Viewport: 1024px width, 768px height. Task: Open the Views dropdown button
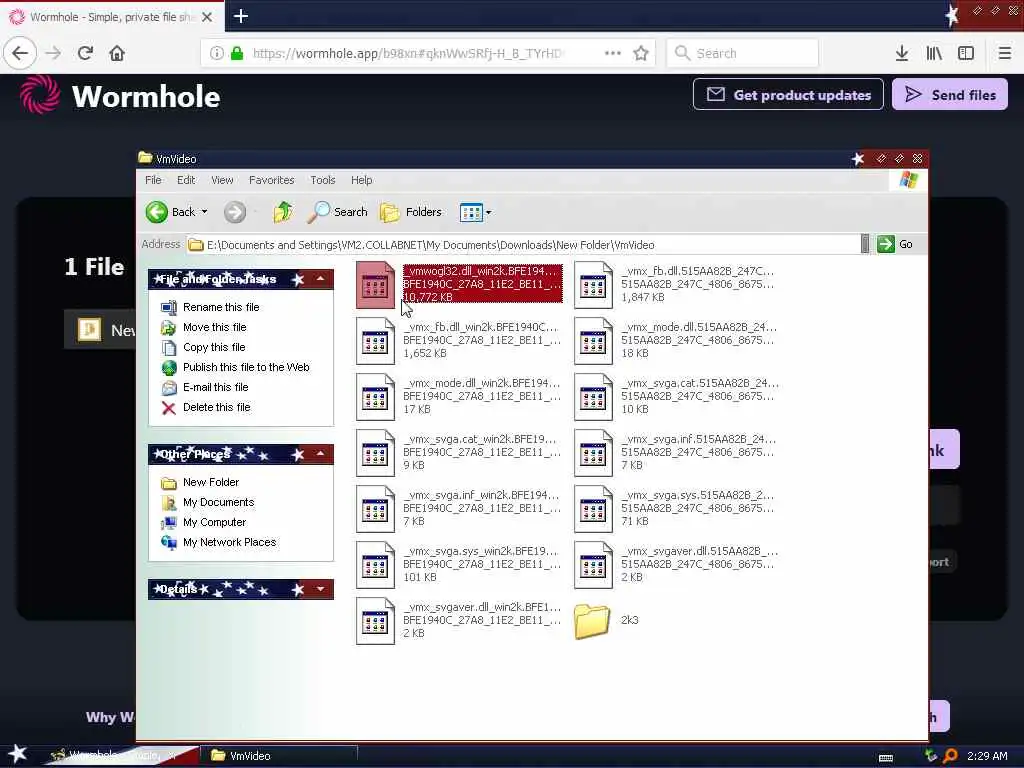[x=475, y=212]
